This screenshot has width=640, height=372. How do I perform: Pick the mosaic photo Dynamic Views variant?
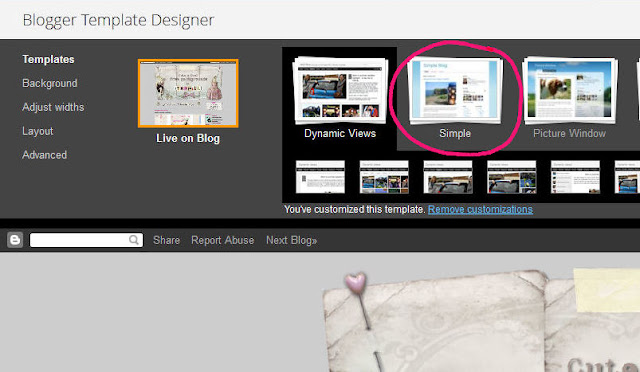511,176
